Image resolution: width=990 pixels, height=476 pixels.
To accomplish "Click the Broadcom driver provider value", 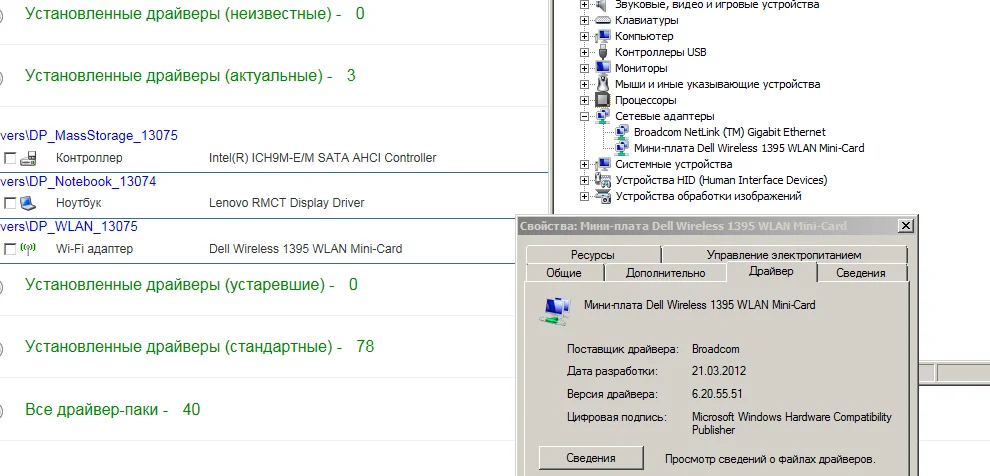I will [715, 349].
